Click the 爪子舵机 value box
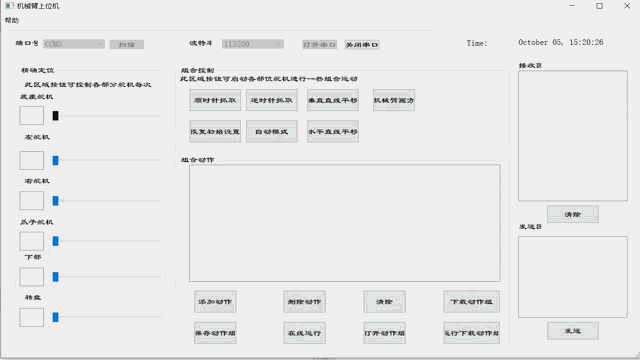The width and height of the screenshot is (640, 360). point(31,241)
